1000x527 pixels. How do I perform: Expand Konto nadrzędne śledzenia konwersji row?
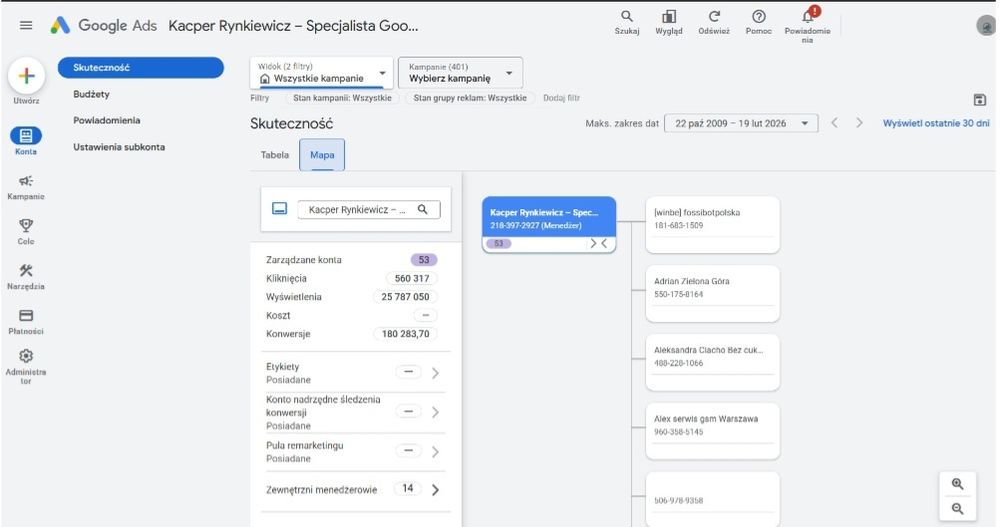435,412
